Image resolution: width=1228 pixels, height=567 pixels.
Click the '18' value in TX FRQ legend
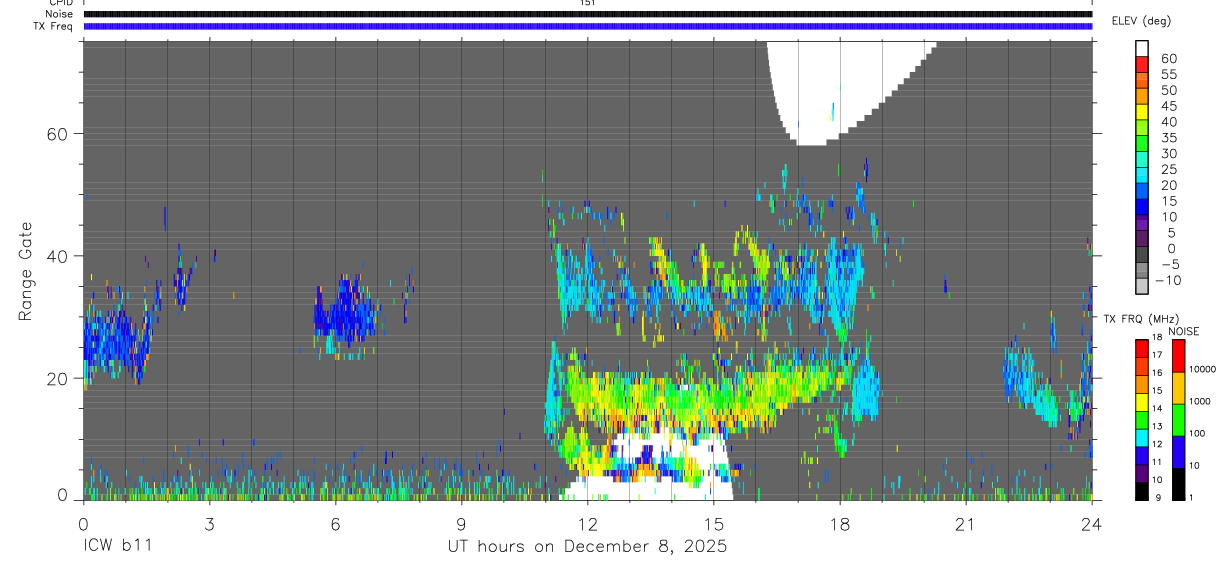pyautogui.click(x=1156, y=338)
